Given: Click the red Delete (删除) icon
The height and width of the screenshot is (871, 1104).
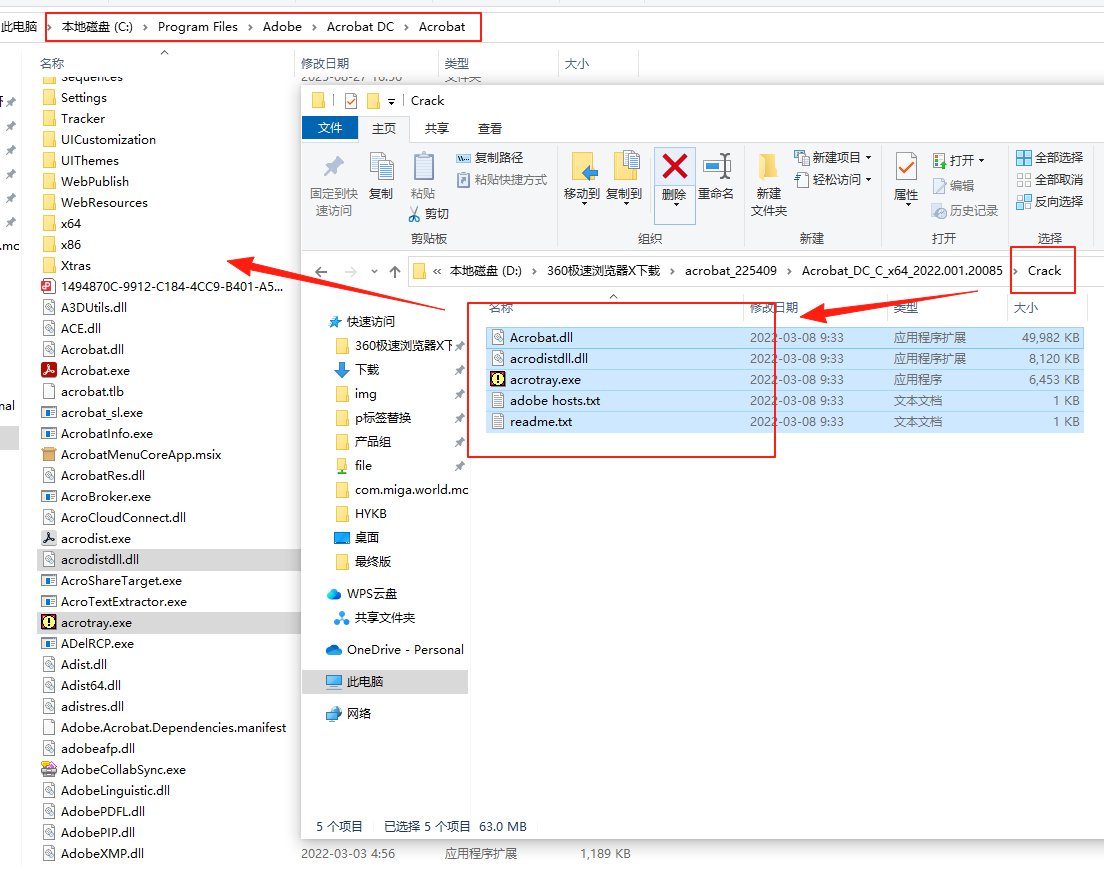Looking at the screenshot, I should pos(675,167).
